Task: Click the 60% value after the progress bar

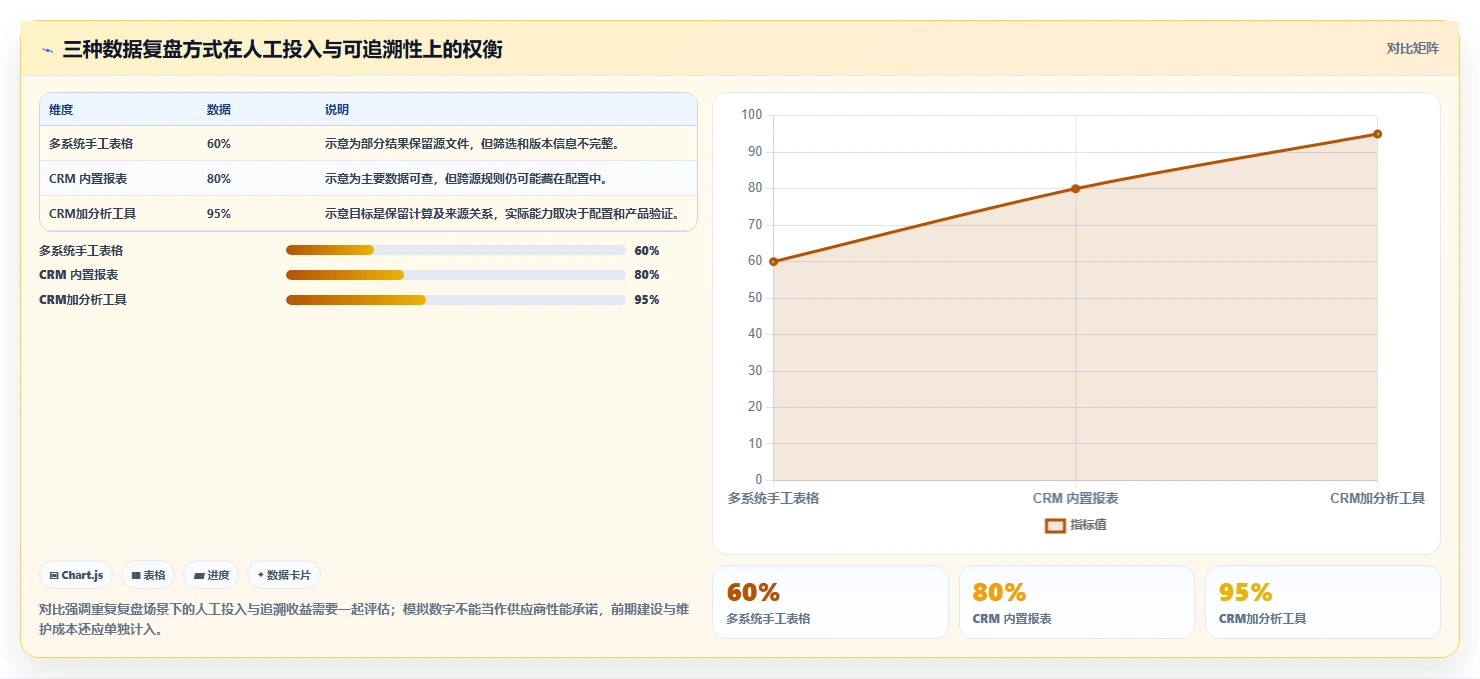Action: click(647, 250)
